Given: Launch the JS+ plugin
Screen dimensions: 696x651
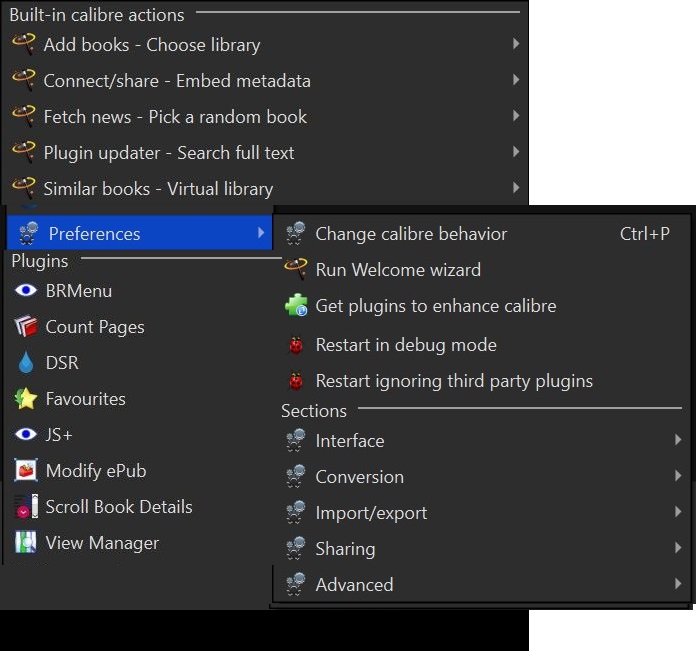Looking at the screenshot, I should tap(138, 434).
